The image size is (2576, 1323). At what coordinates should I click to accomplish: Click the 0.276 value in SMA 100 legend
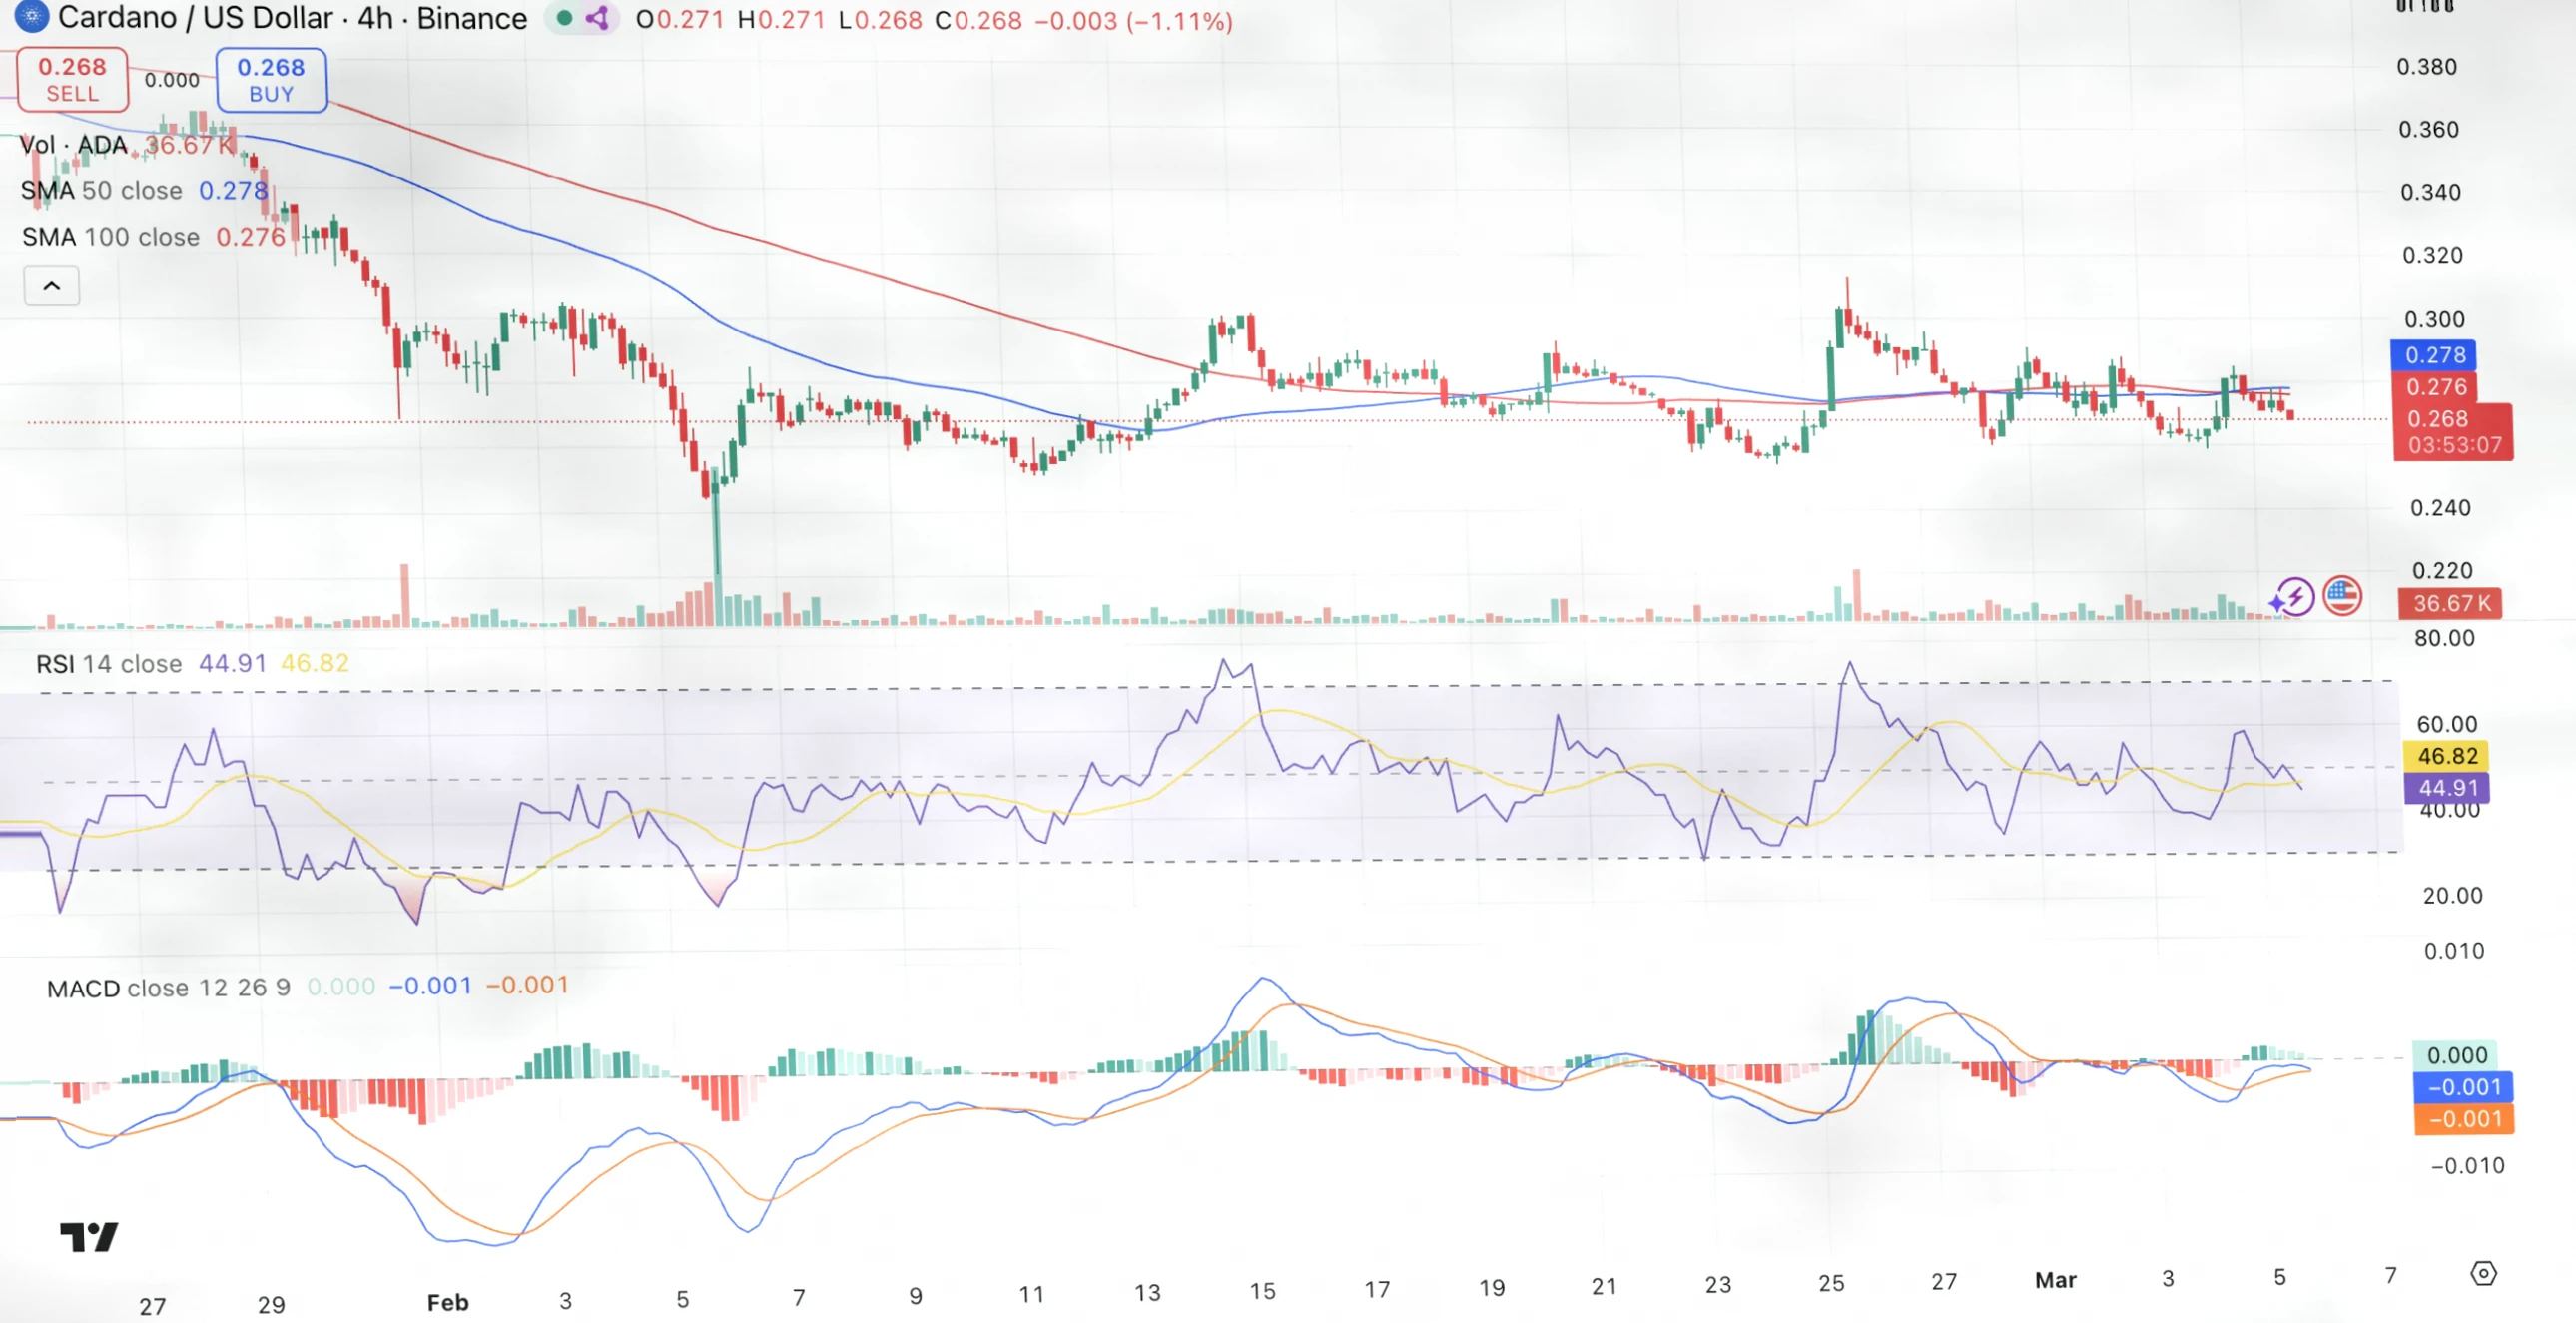251,237
